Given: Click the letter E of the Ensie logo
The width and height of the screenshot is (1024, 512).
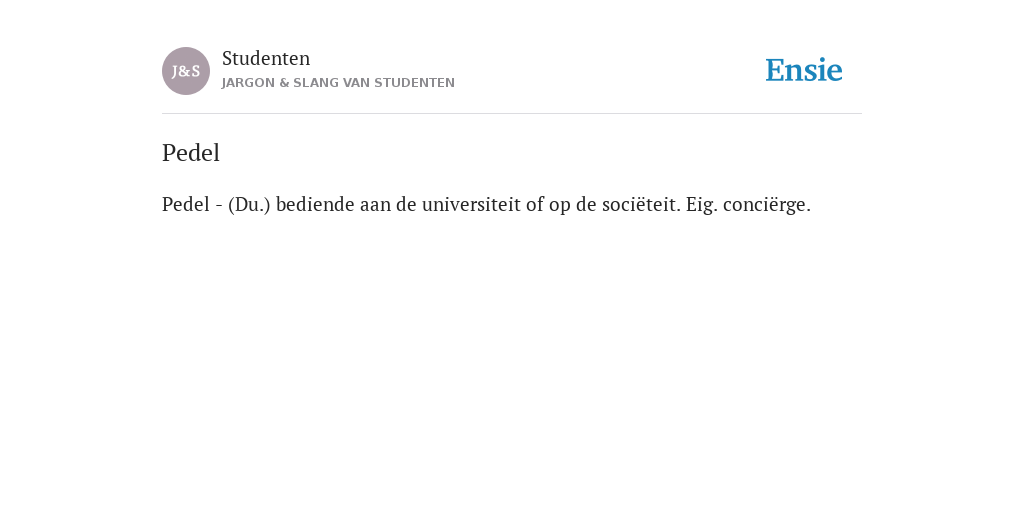Looking at the screenshot, I should click(x=775, y=70).
